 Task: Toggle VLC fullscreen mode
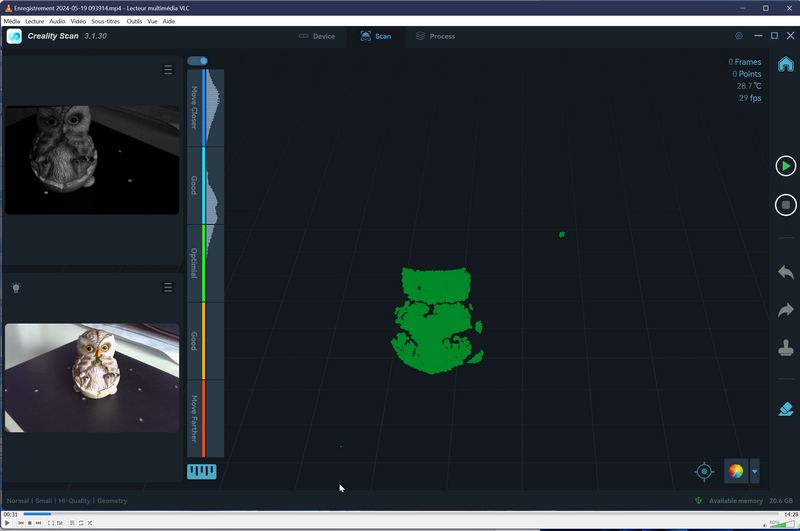(51, 523)
